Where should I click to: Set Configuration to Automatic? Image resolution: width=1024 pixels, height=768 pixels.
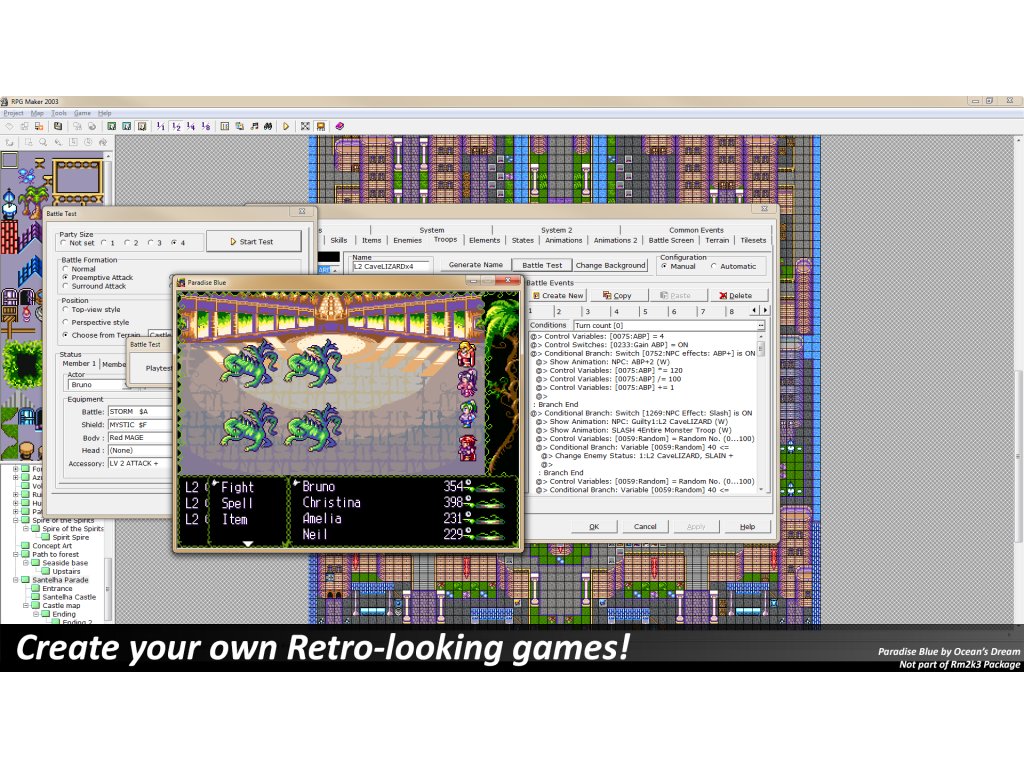pyautogui.click(x=714, y=266)
